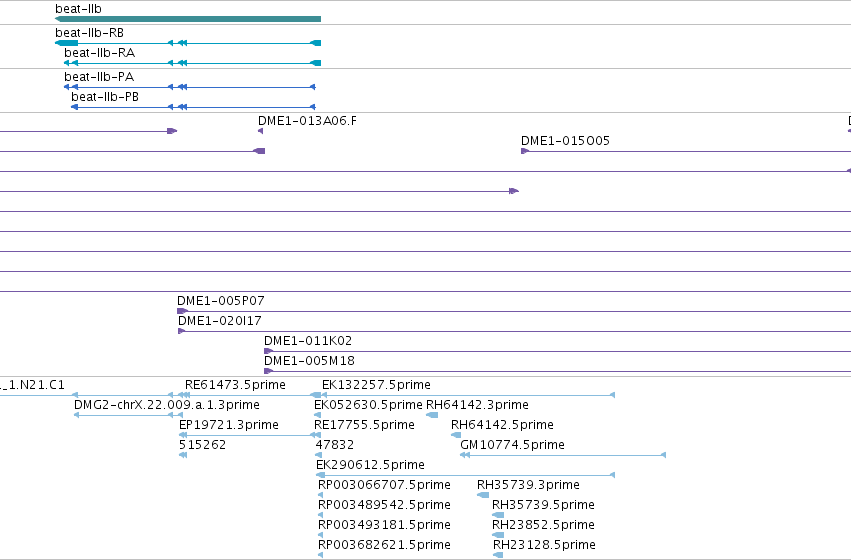Screen dimensions: 851x560
Task: Click the DME1-020I17 feature label
Action: [x=219, y=321]
